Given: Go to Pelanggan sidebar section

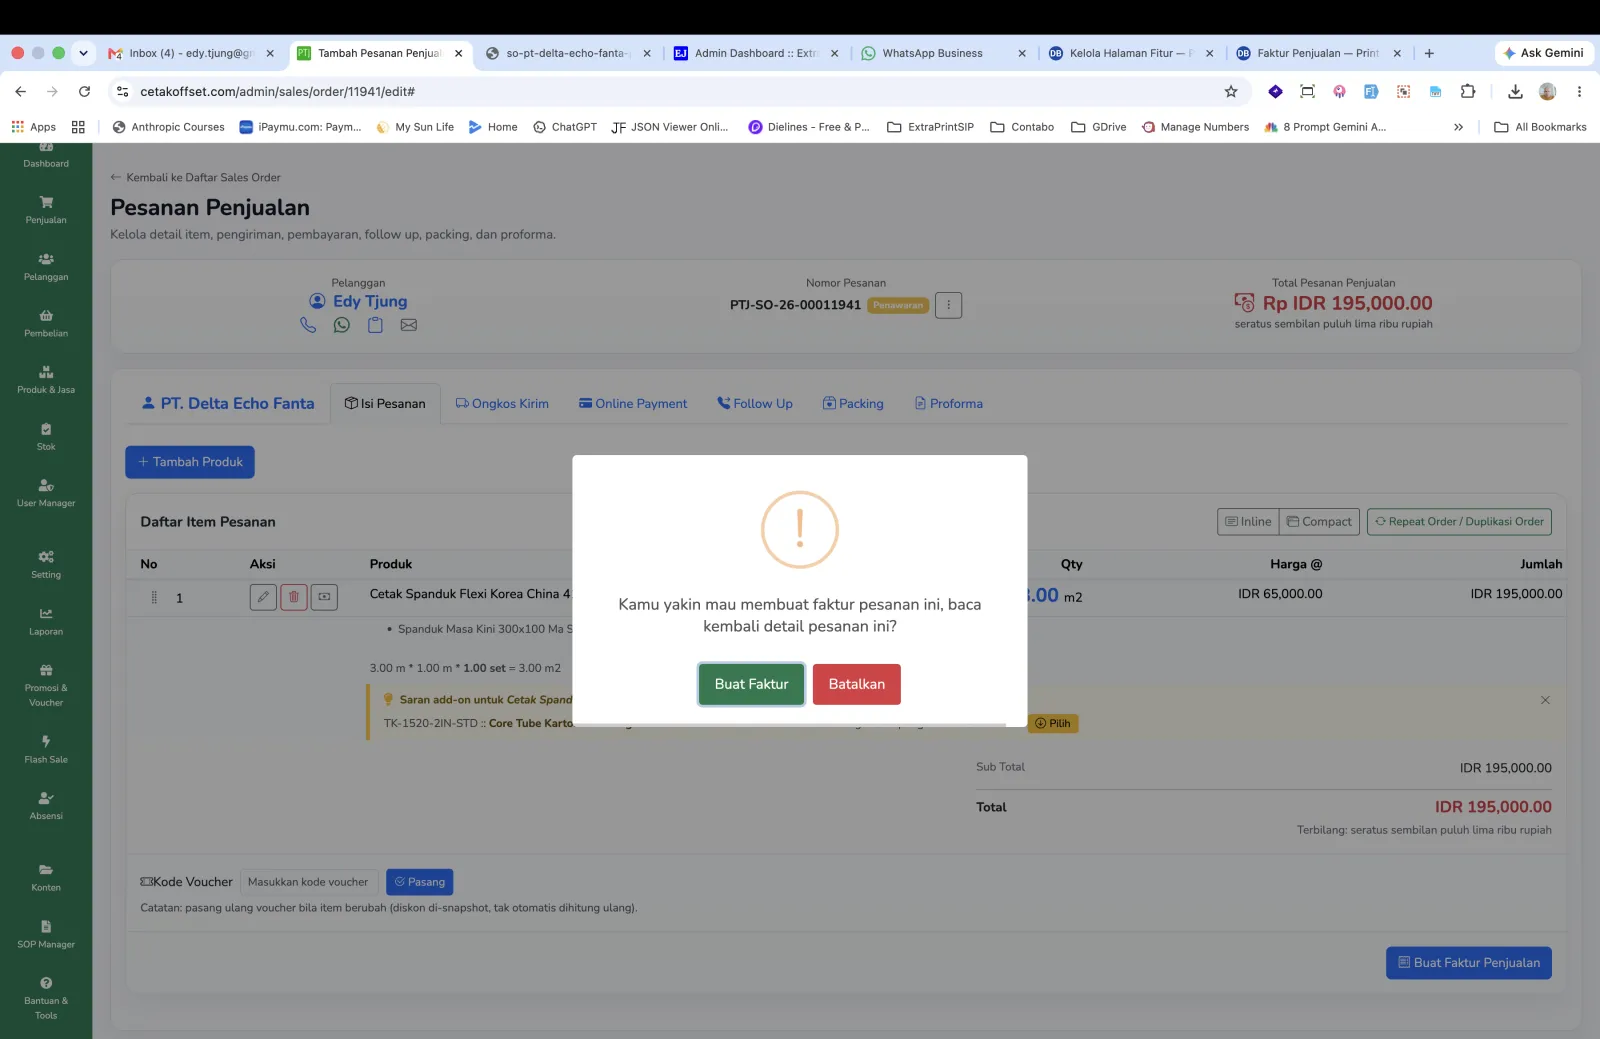Looking at the screenshot, I should tap(46, 267).
